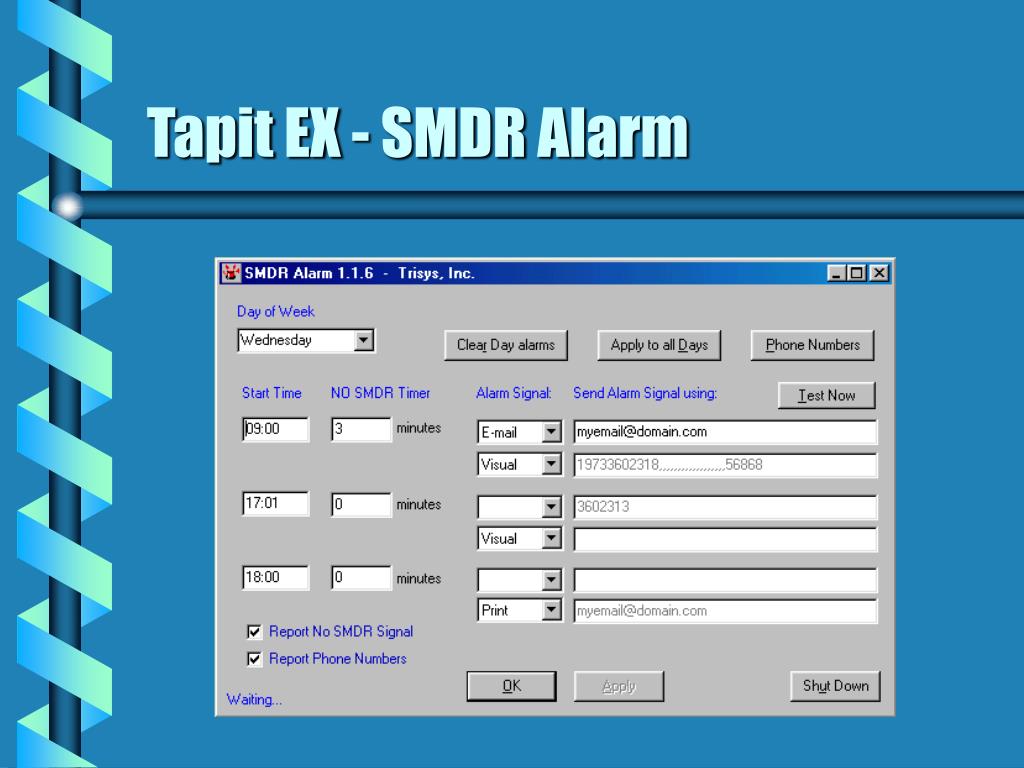
Task: Click the Apply to all Days button
Action: coord(659,345)
